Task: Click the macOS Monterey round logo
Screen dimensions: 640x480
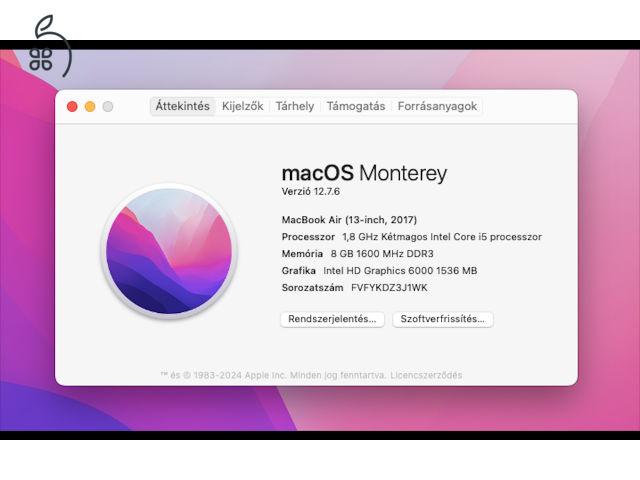Action: (x=169, y=251)
